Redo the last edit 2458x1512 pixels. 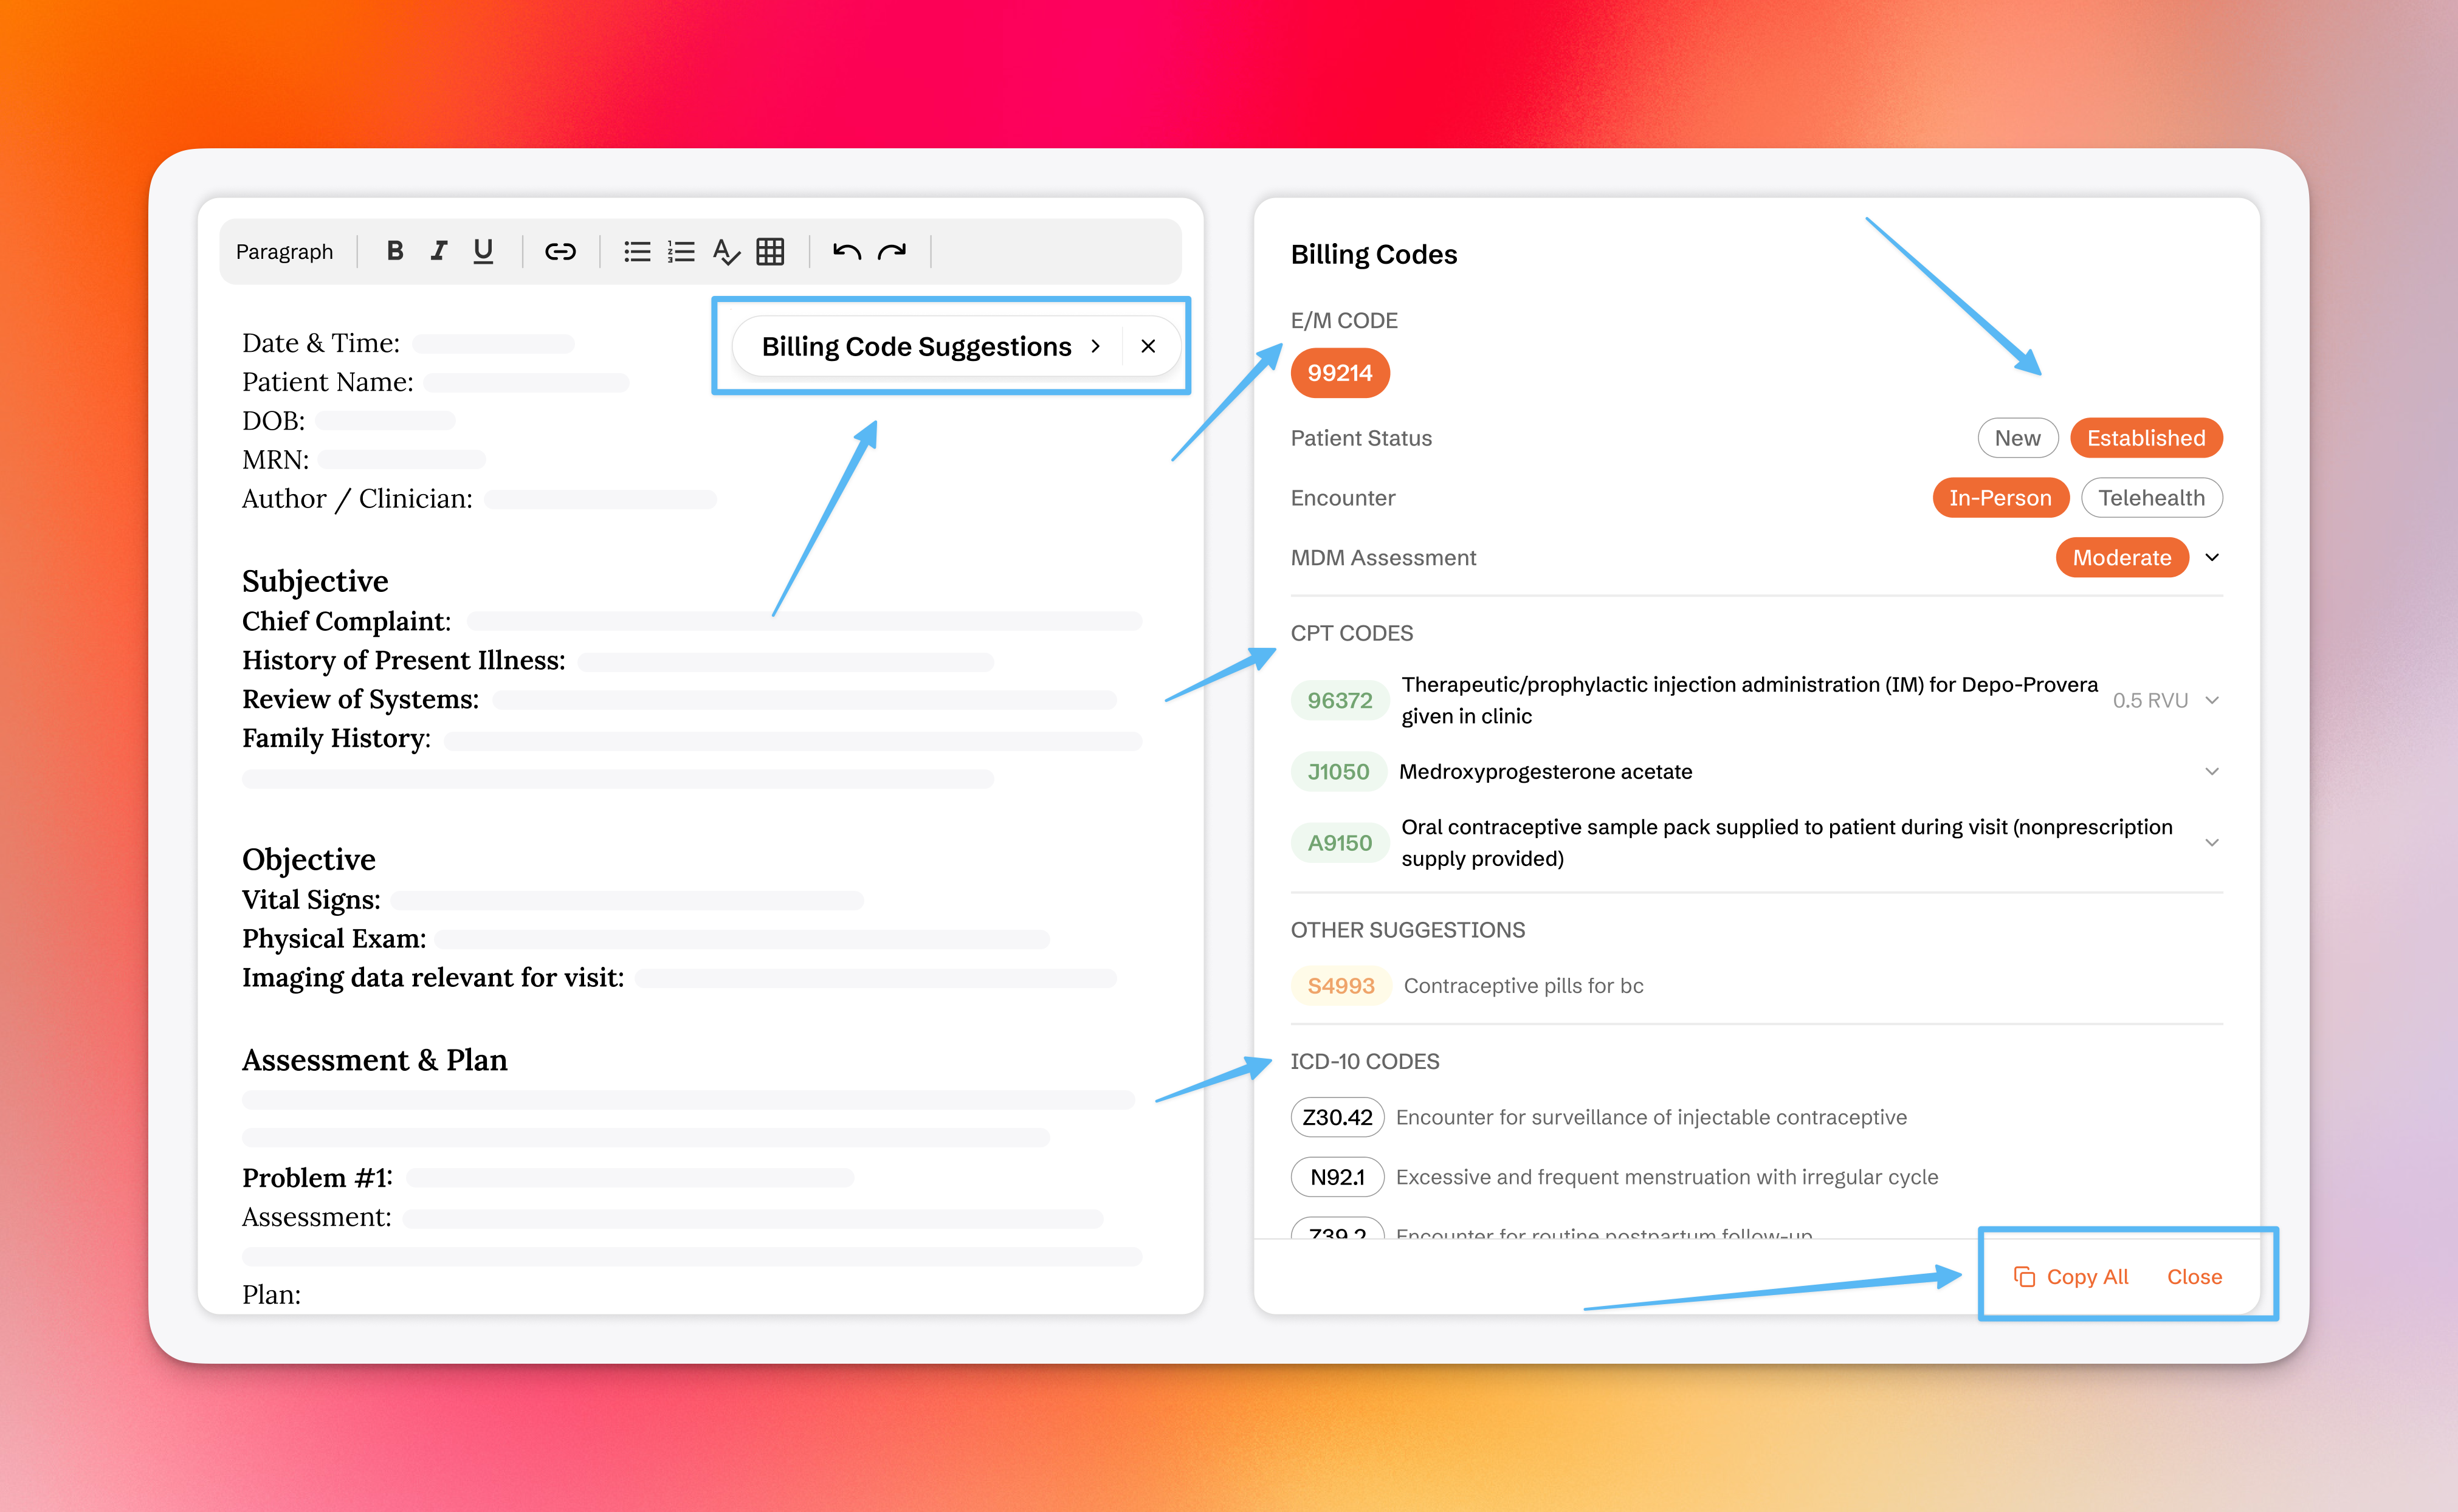point(892,251)
